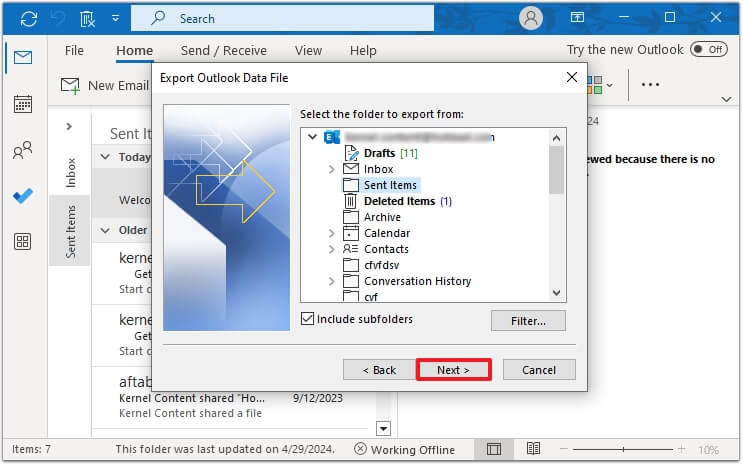Open the zoom percentage level
743x465 pixels.
pos(708,449)
